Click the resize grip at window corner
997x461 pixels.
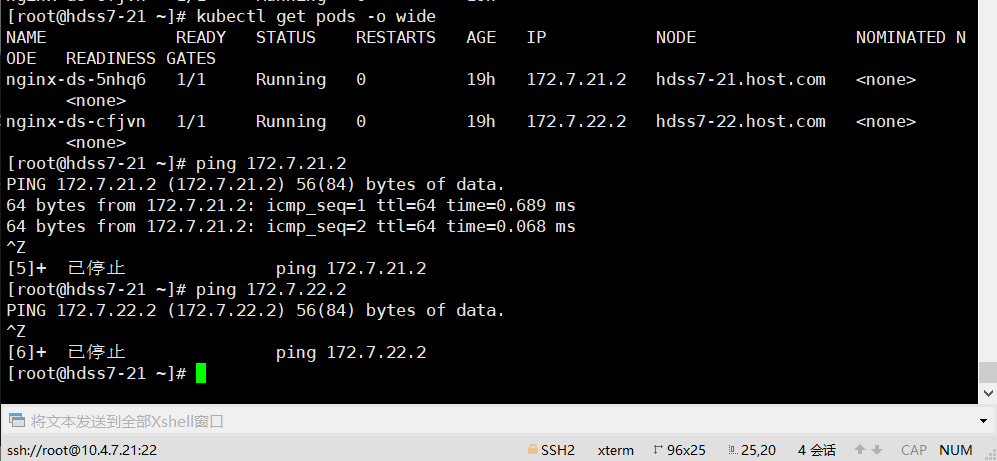pos(989,453)
